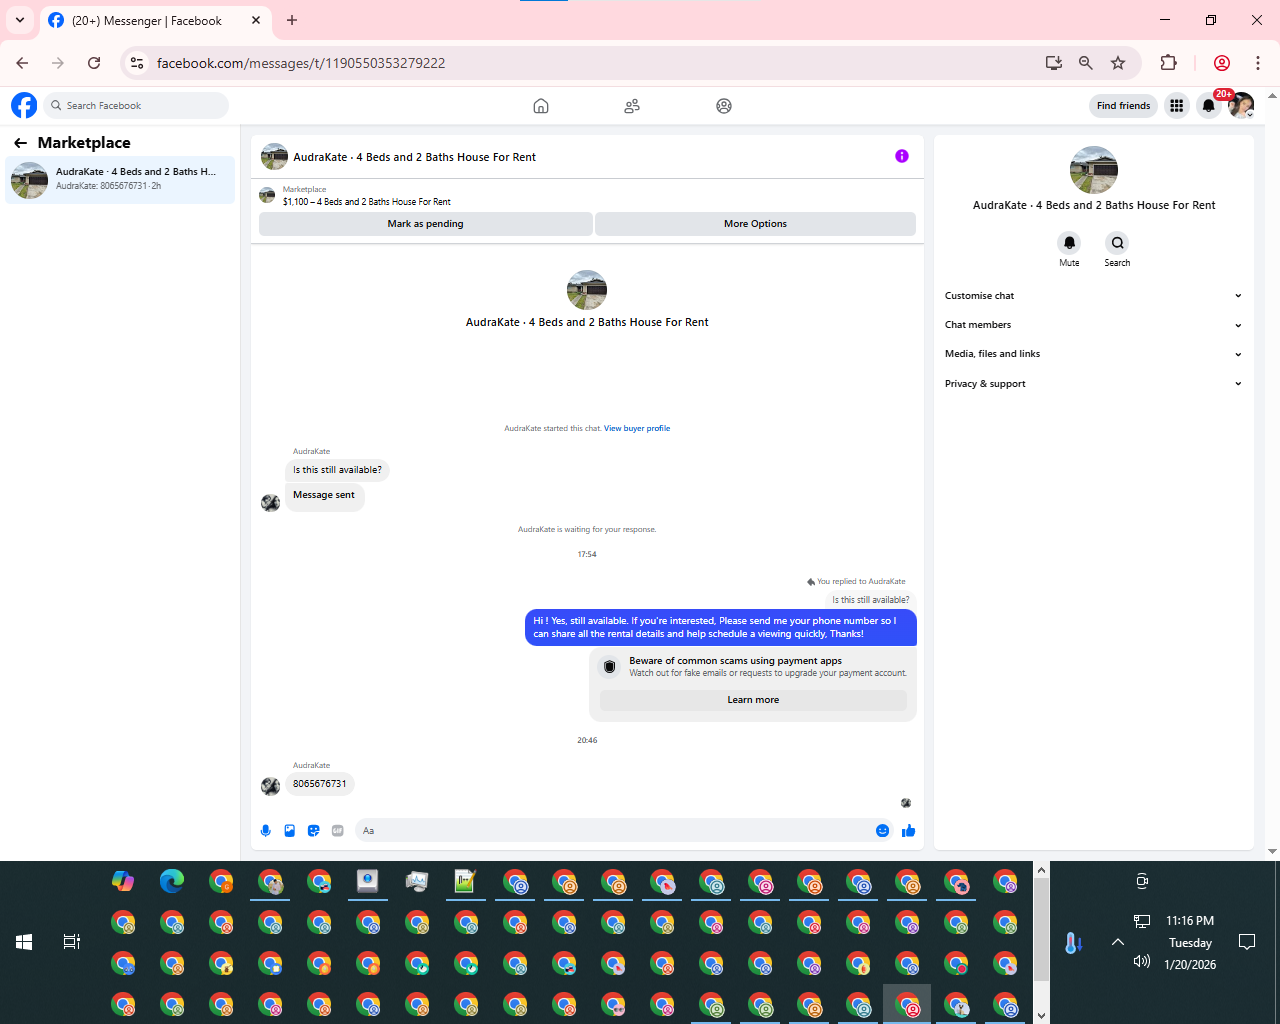This screenshot has width=1280, height=1024.
Task: Open the Chrome extensions puzzle icon
Action: [1168, 63]
